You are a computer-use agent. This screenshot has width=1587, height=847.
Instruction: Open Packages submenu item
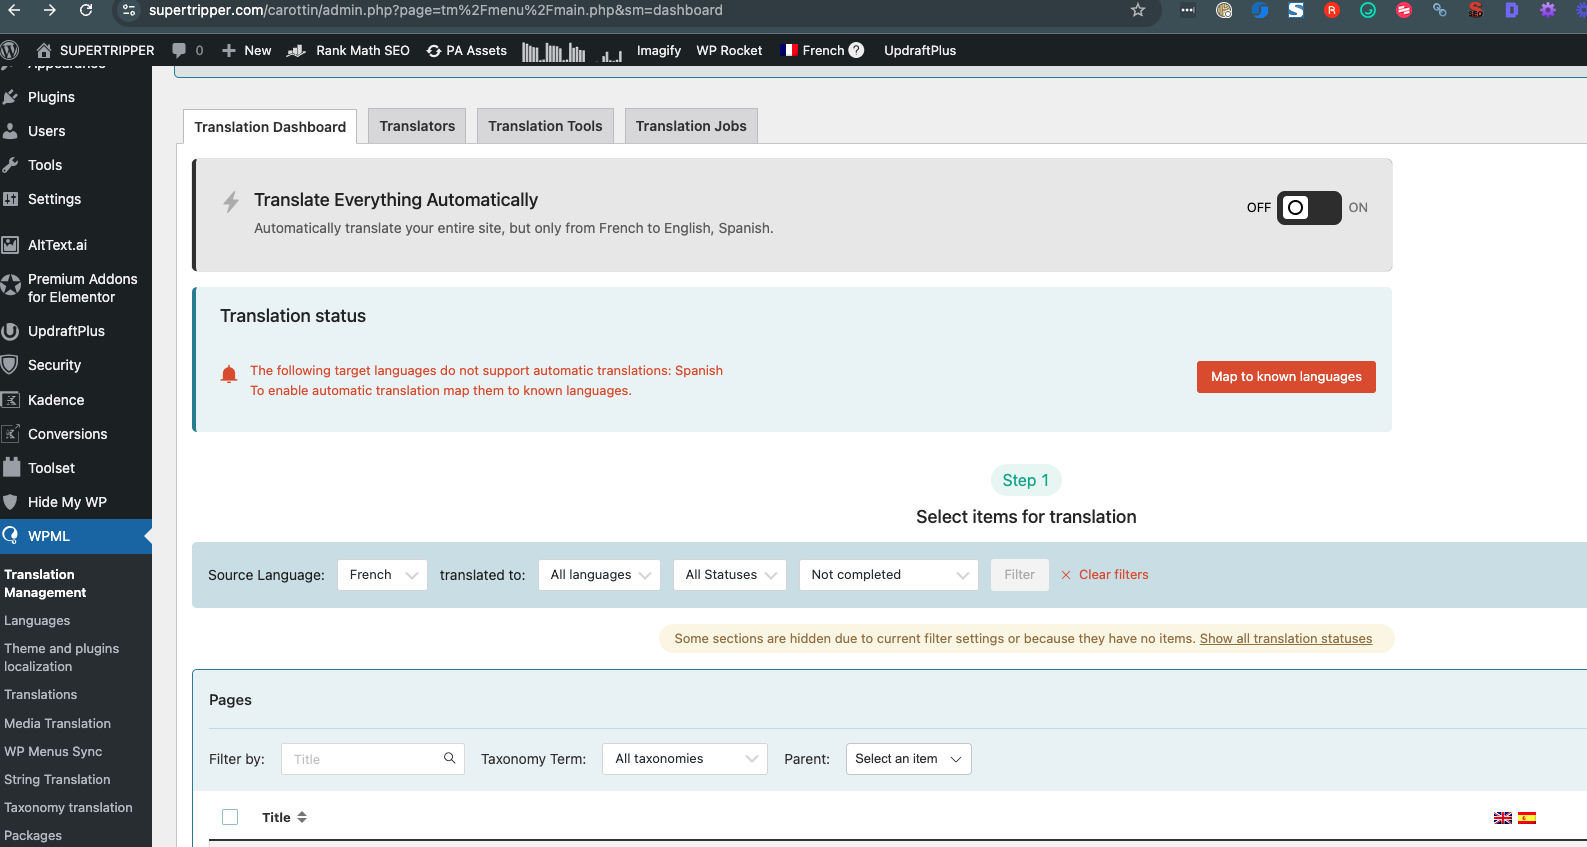[33, 836]
